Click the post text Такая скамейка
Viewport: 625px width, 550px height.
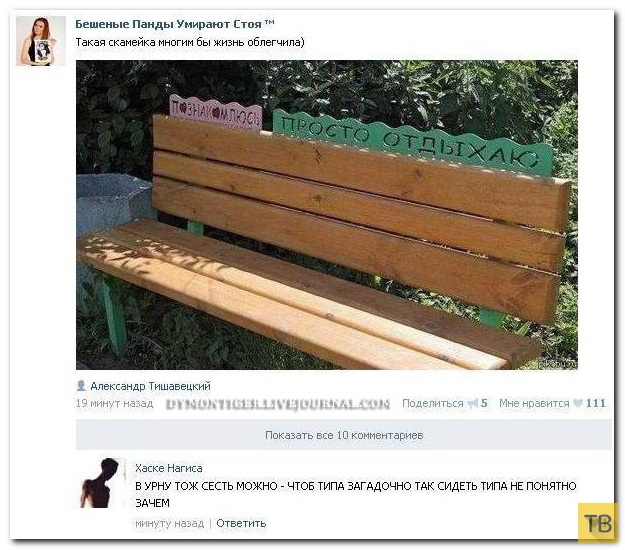[190, 42]
